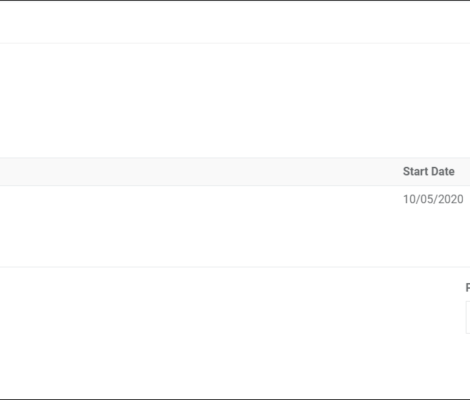
Task: Focus the partially visible input box at right edge
Action: pyautogui.click(x=468, y=317)
